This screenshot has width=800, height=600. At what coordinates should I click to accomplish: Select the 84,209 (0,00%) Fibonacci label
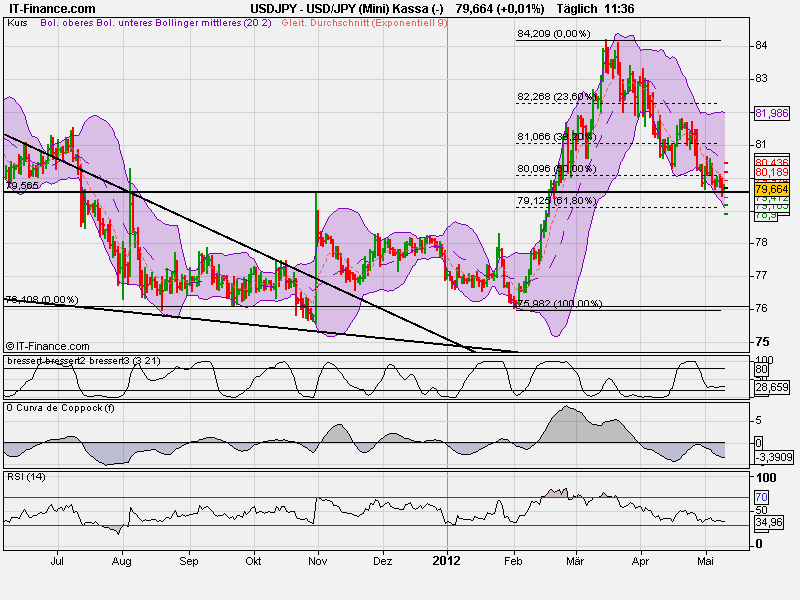point(554,34)
